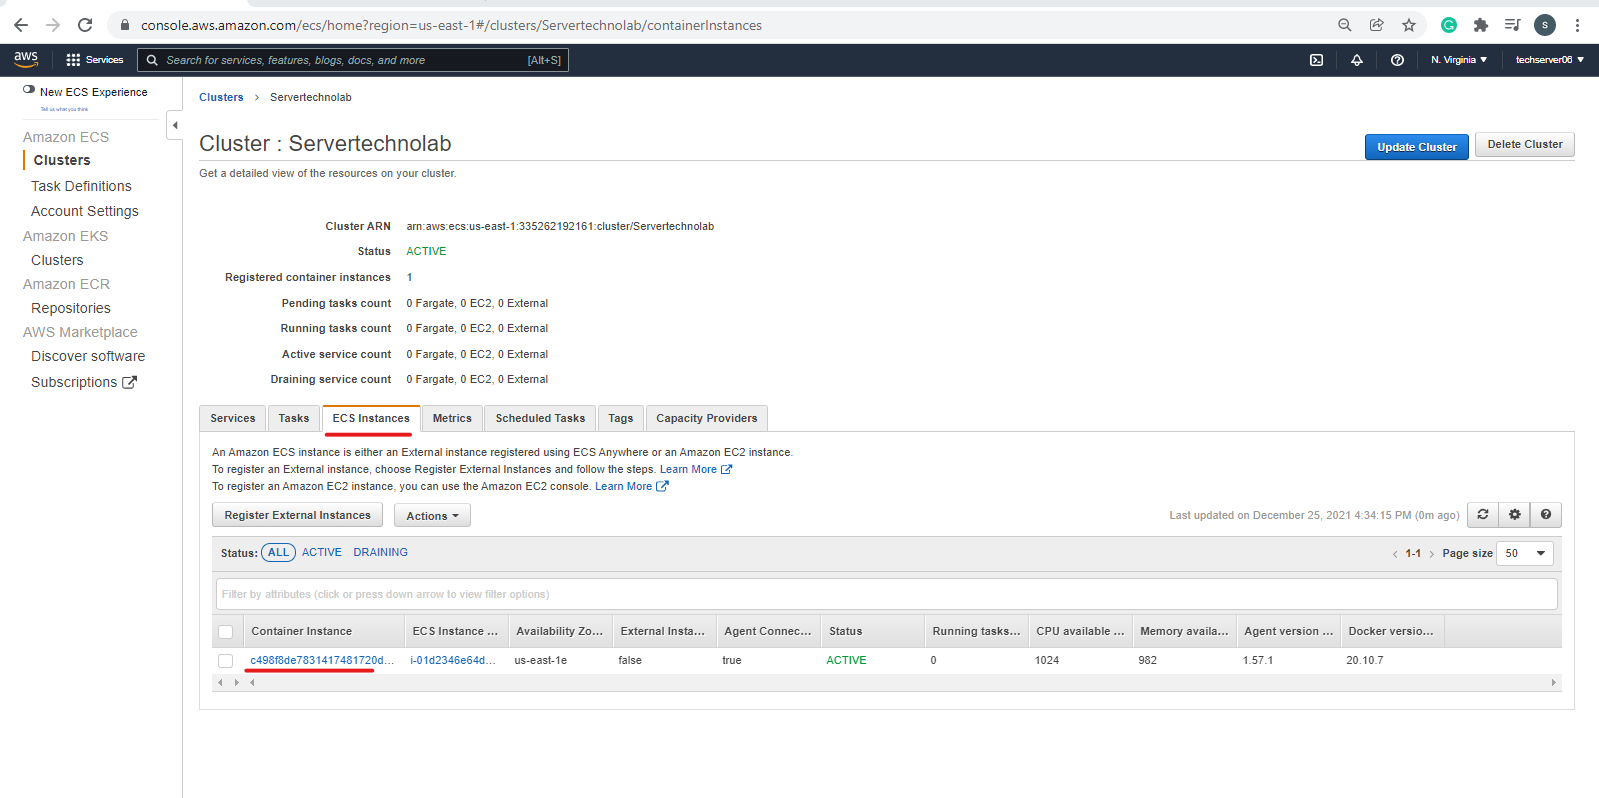This screenshot has width=1599, height=798.
Task: Open the ECS Instances tab
Action: 371,418
